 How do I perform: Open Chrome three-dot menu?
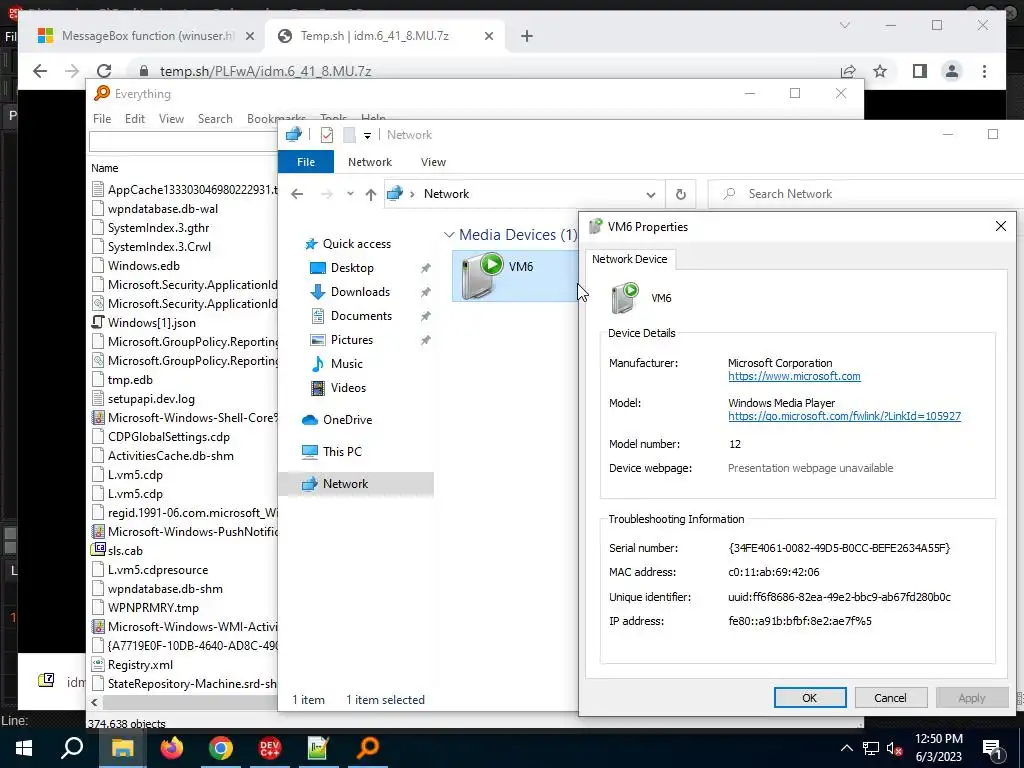[x=984, y=71]
